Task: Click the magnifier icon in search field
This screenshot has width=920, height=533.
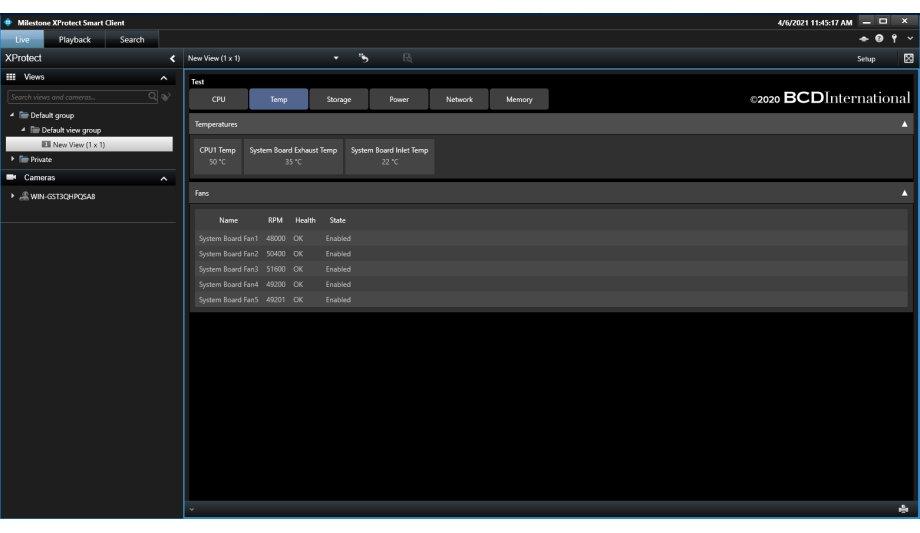Action: [152, 97]
